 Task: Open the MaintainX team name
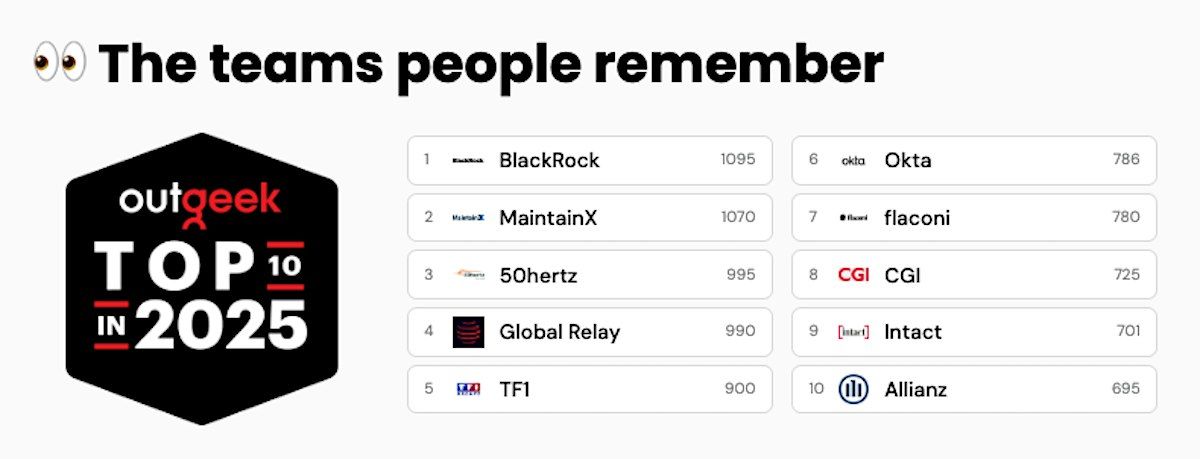point(548,217)
